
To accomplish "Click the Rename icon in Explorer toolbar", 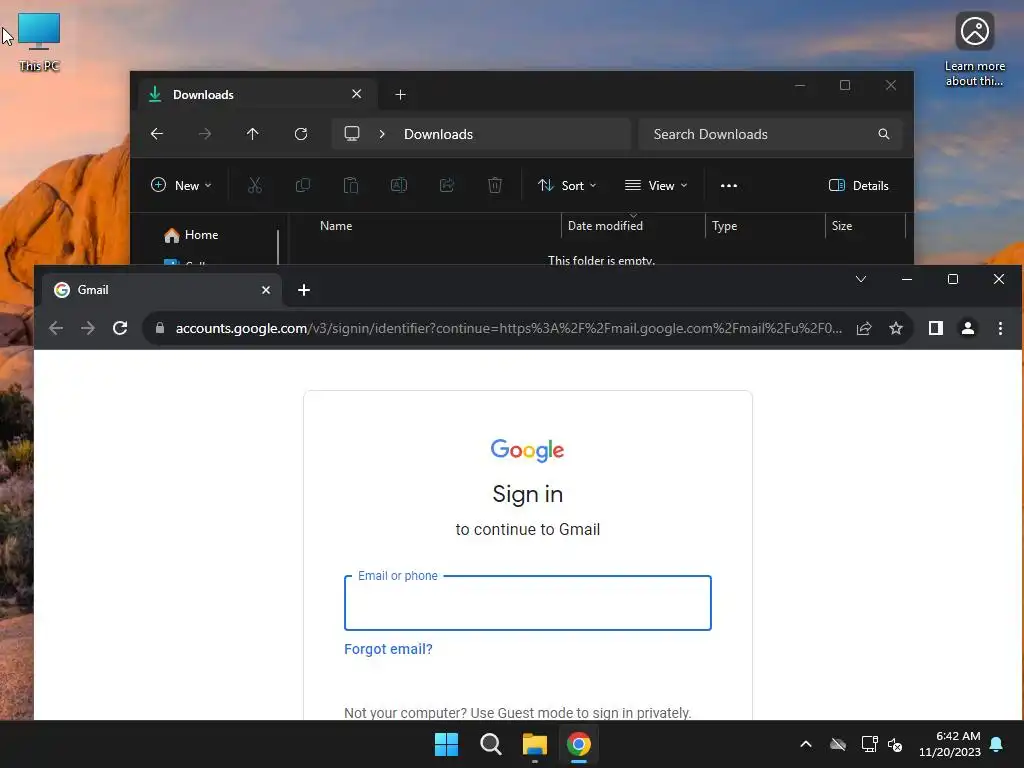I will point(398,185).
